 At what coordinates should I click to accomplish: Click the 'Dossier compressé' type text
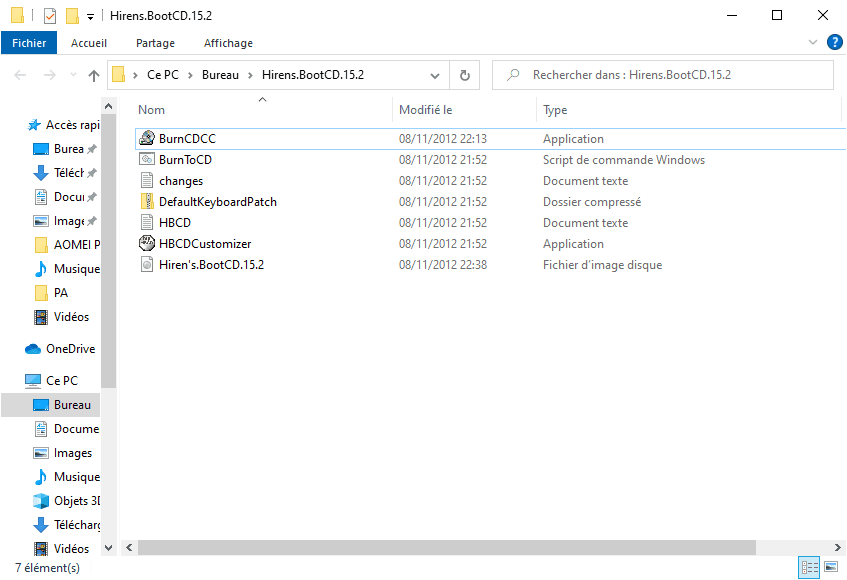coord(592,202)
